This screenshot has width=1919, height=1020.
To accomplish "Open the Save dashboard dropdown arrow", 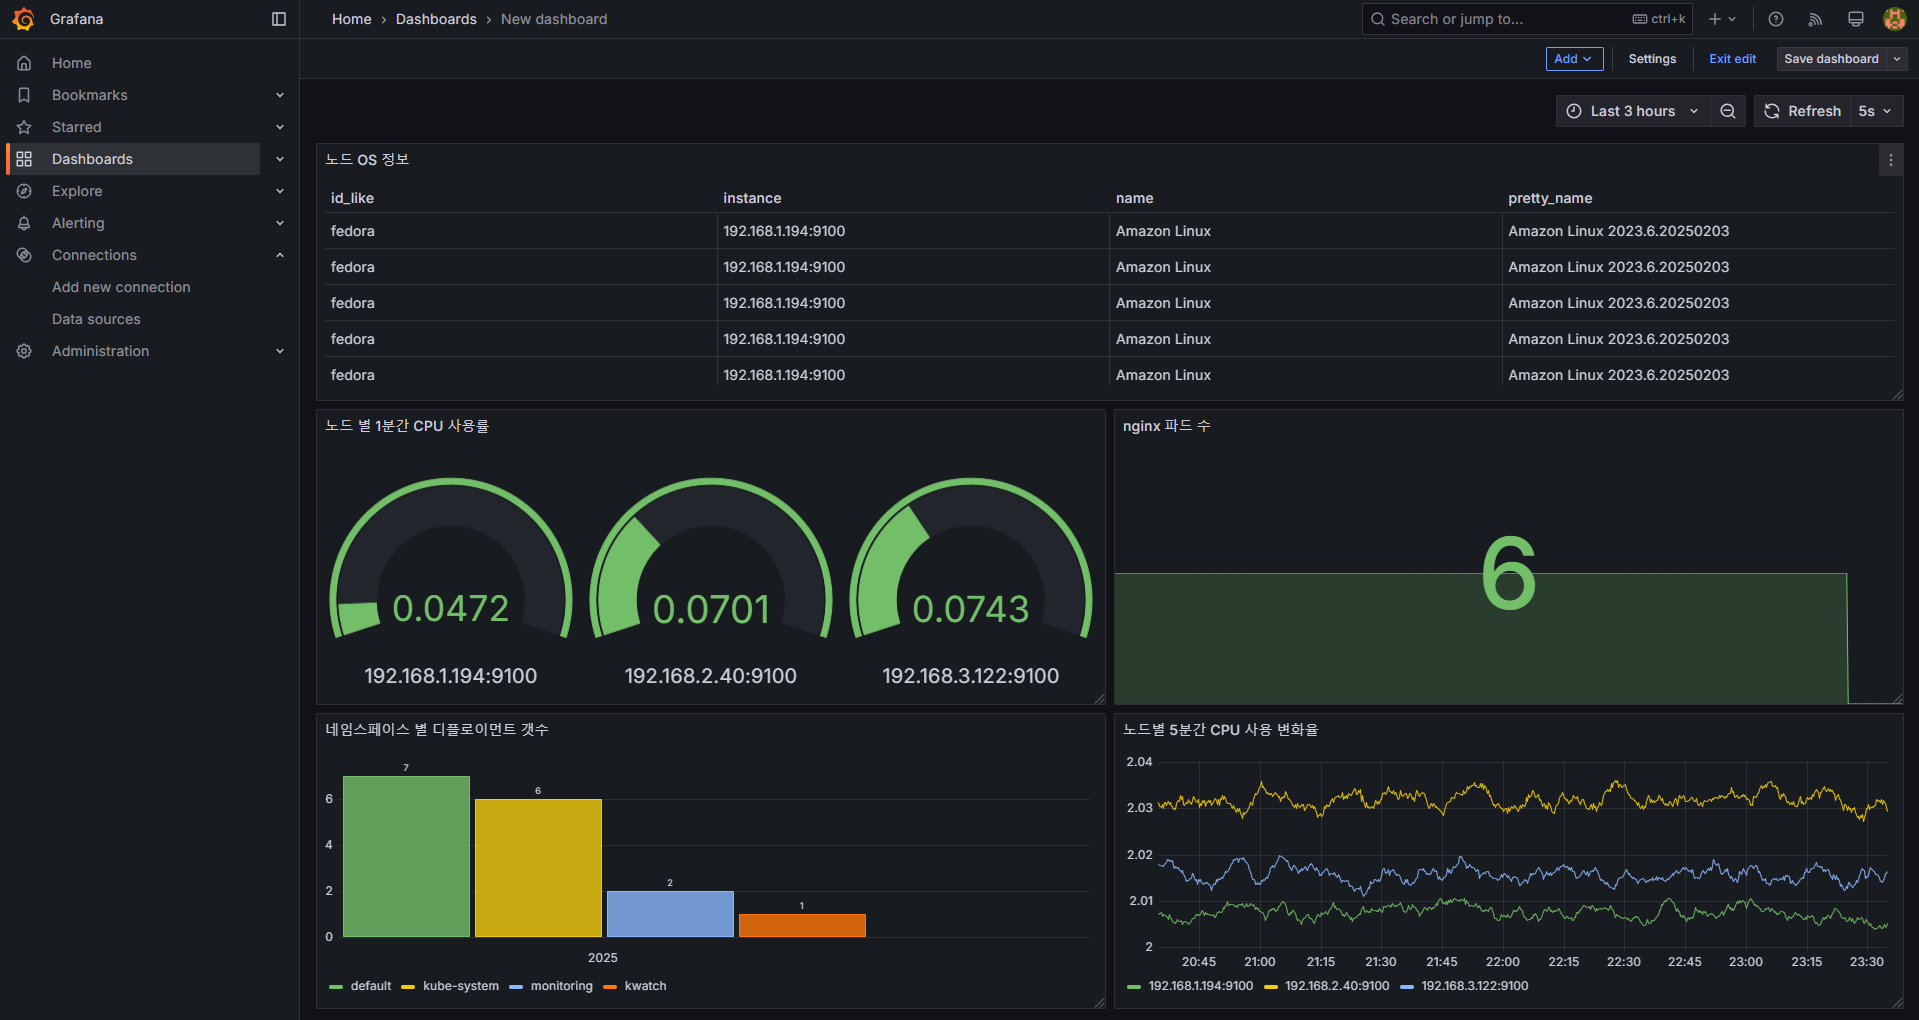I will [1897, 59].
